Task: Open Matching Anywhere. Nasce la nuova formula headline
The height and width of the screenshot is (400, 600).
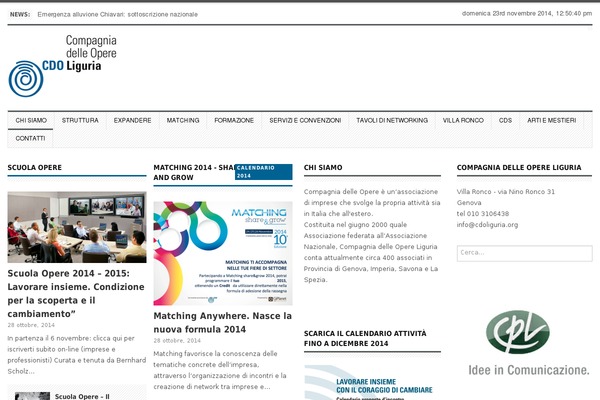Action: pyautogui.click(x=222, y=323)
